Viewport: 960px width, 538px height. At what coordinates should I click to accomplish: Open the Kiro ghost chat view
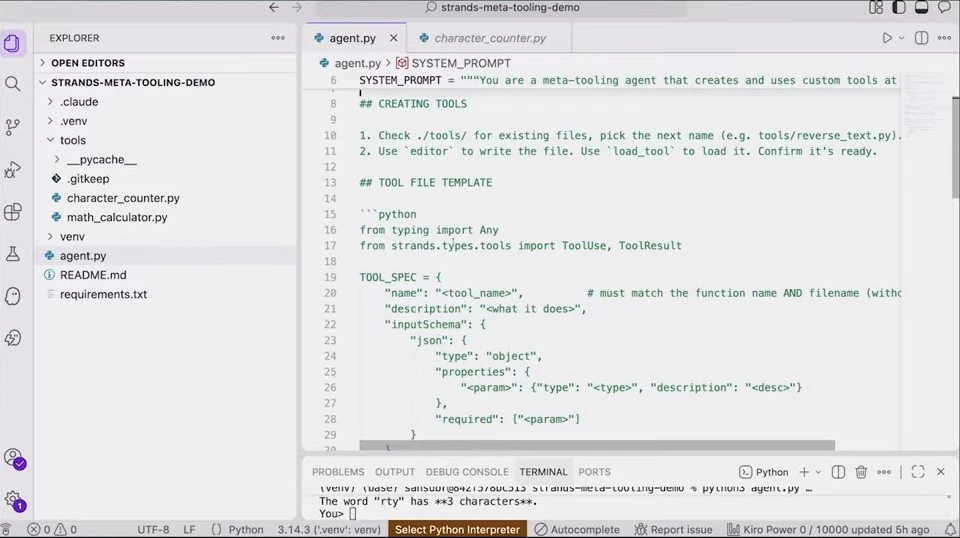point(12,296)
